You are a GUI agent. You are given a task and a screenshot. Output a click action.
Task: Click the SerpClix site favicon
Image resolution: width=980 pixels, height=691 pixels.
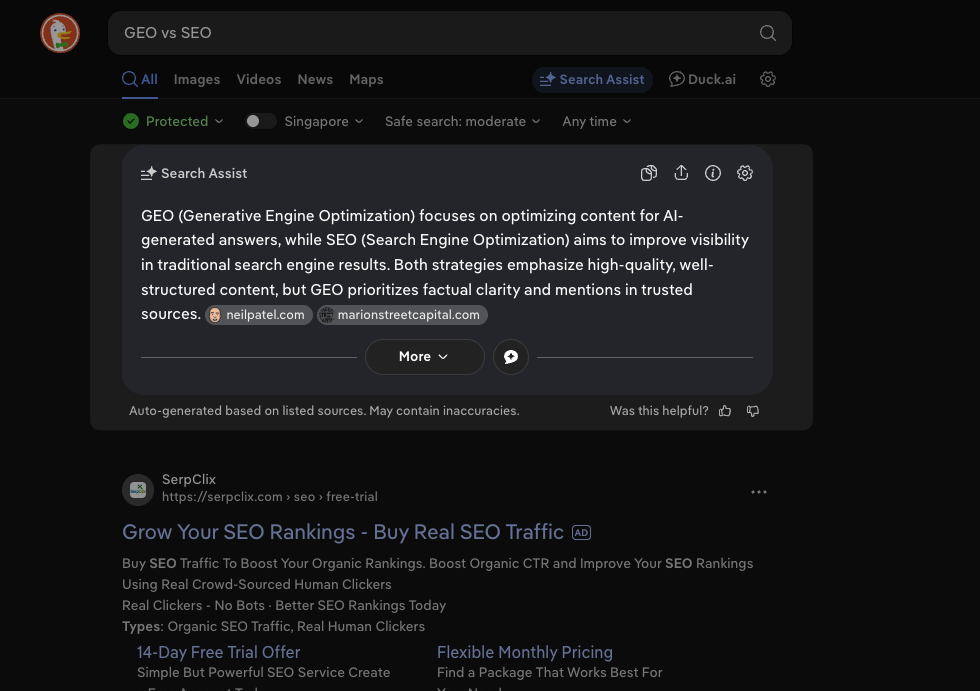coord(138,490)
